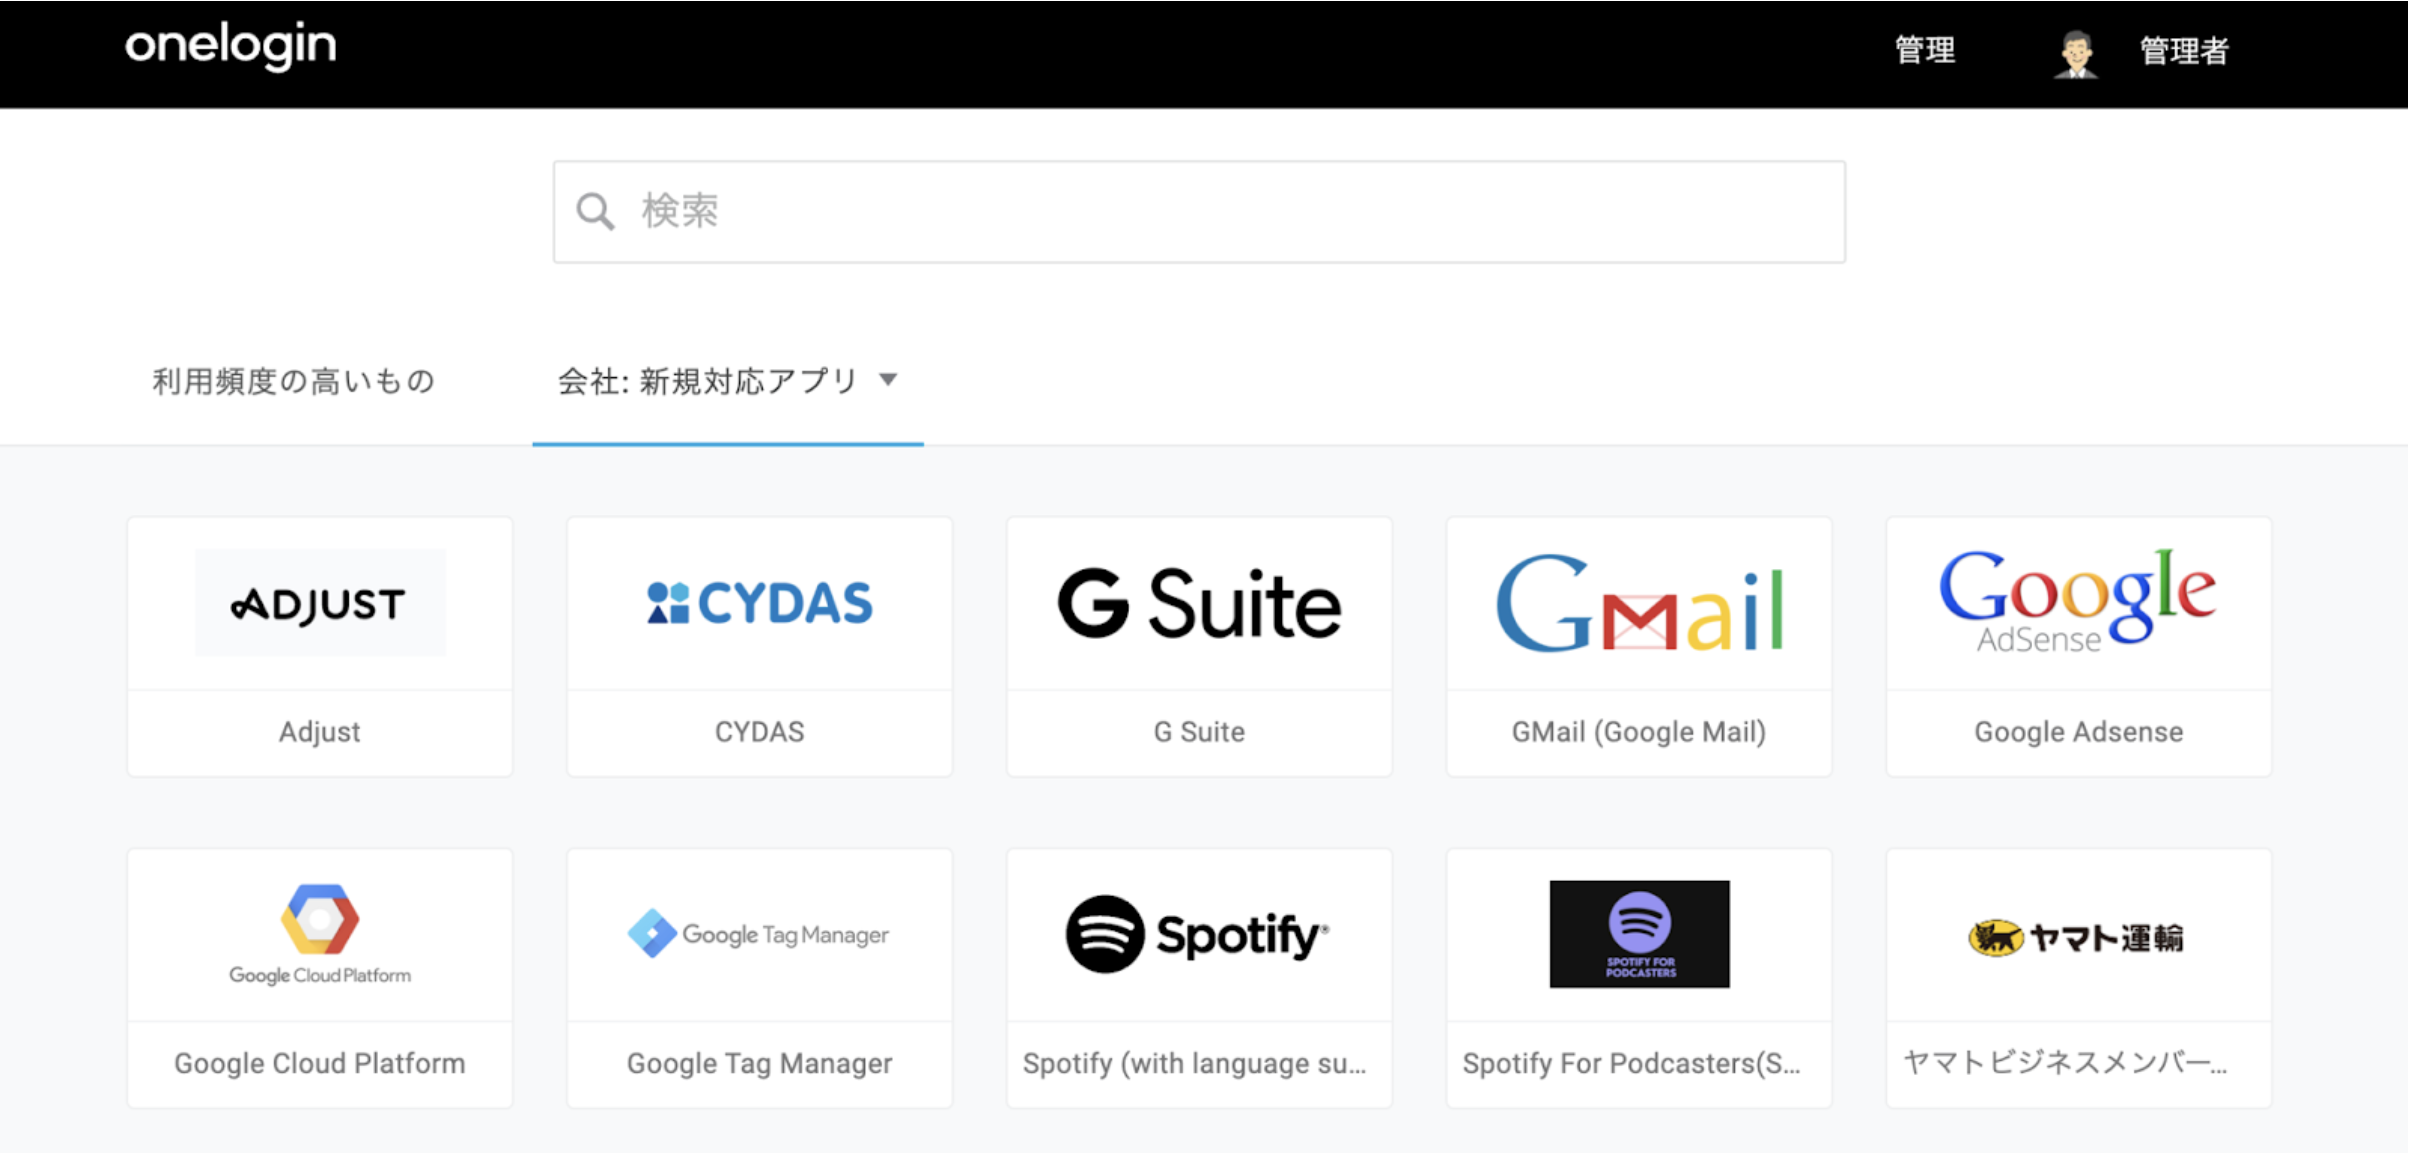Click the G Suite name label
Image resolution: width=2410 pixels, height=1154 pixels.
(x=1199, y=732)
